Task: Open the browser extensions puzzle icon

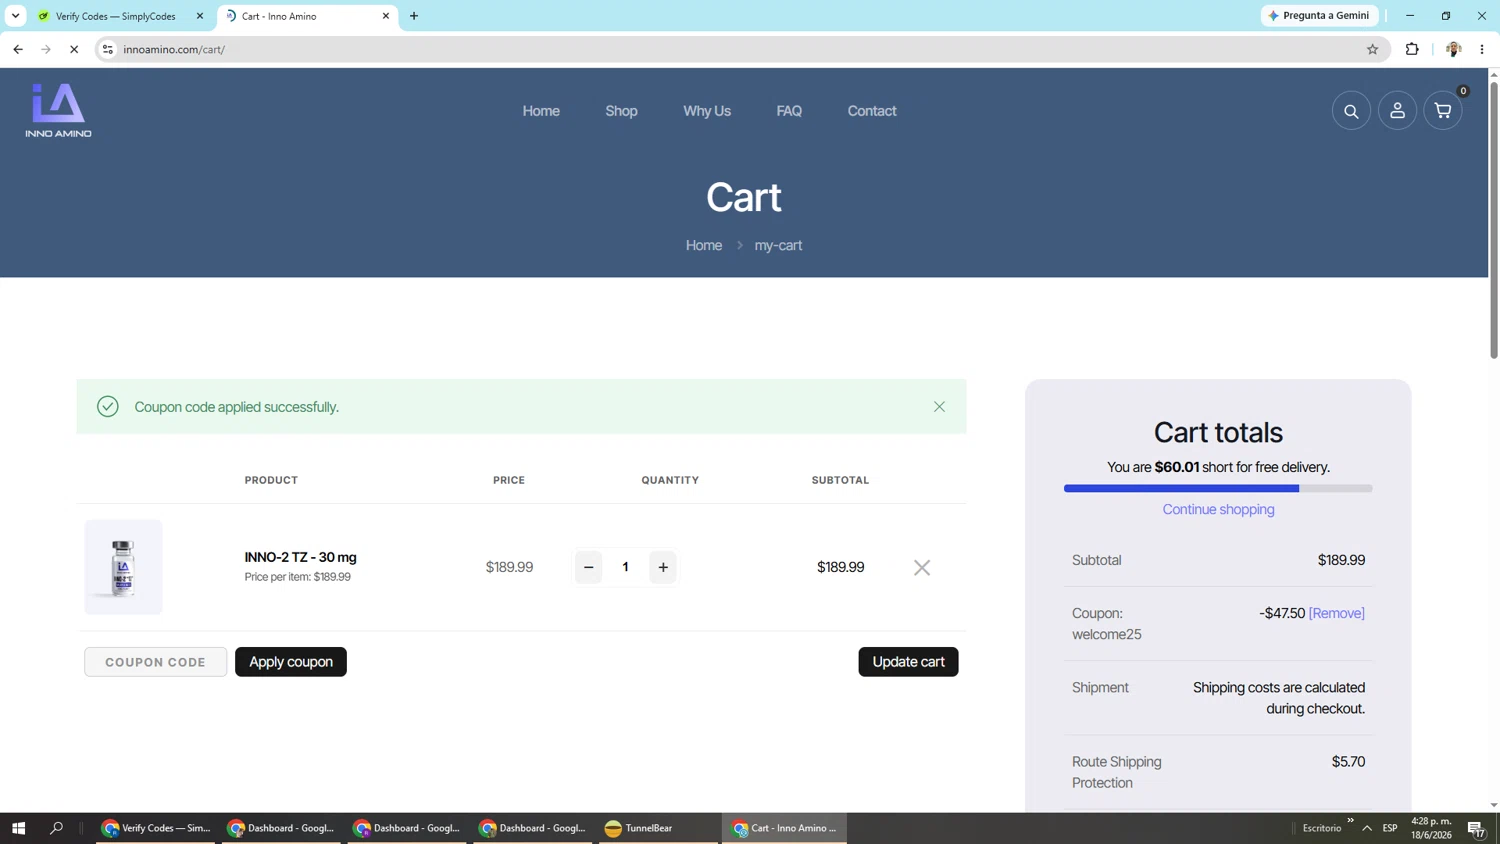Action: [x=1412, y=49]
